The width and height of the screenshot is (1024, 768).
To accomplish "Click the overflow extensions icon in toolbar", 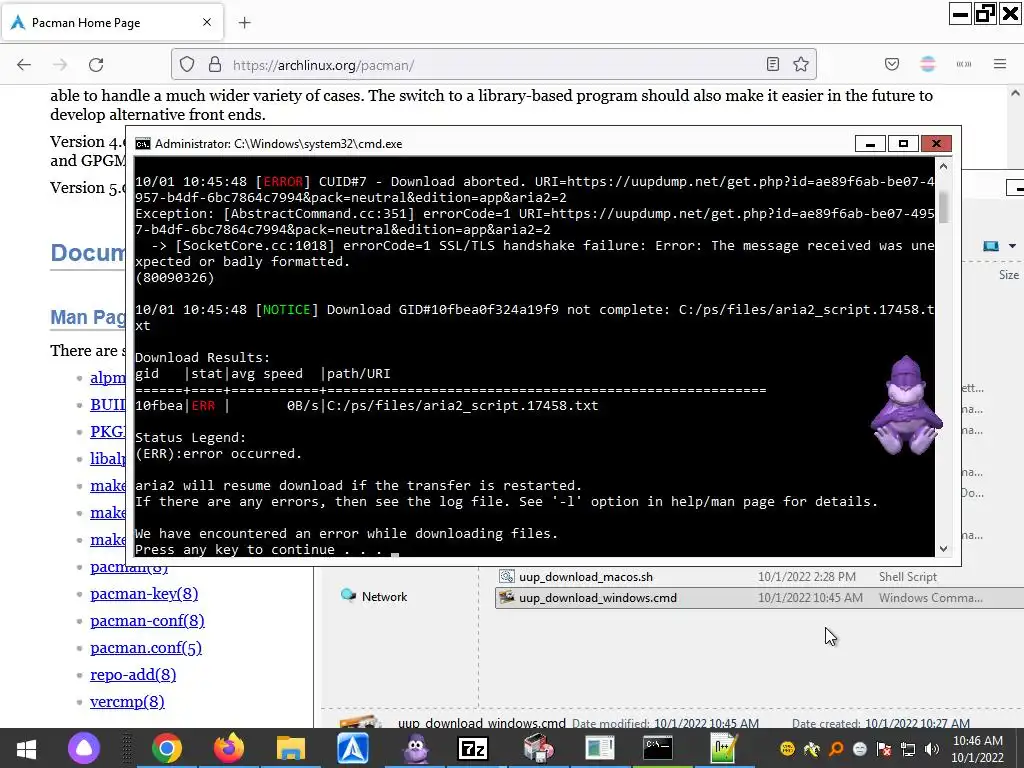I will [964, 64].
